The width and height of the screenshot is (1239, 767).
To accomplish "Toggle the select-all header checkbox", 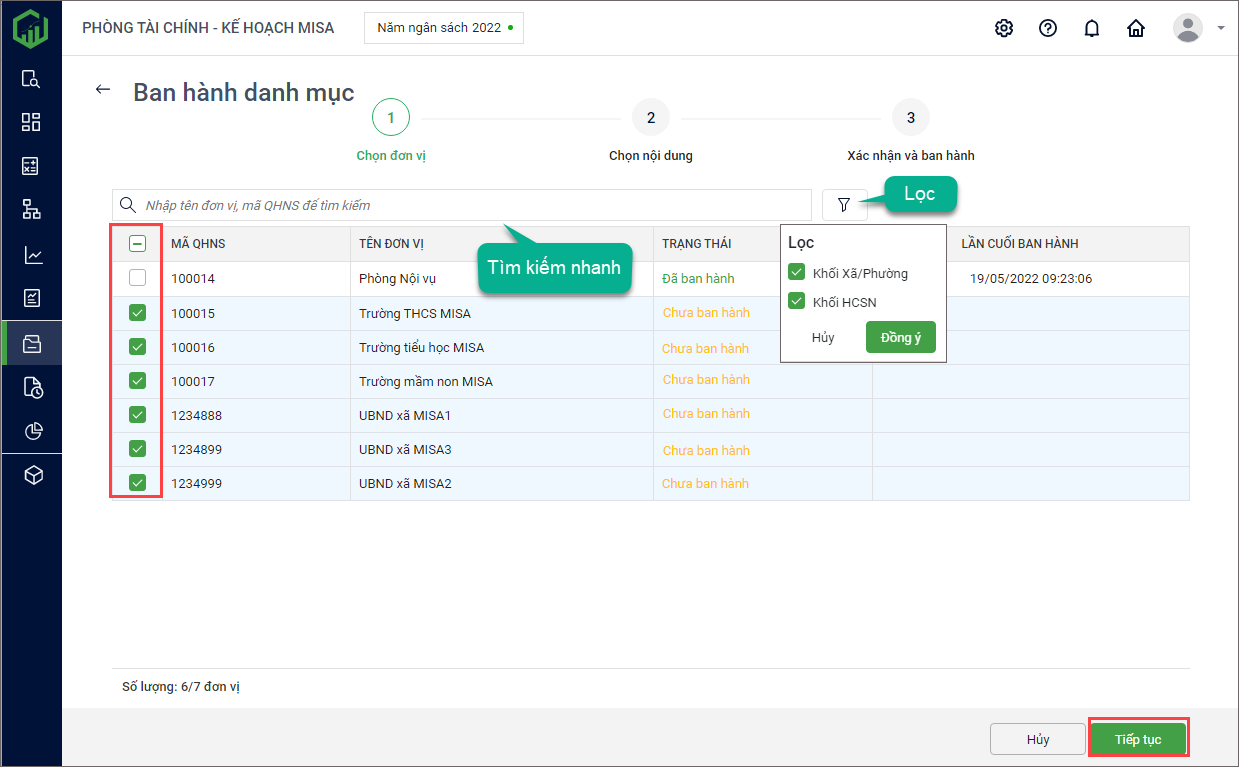I will tap(138, 243).
